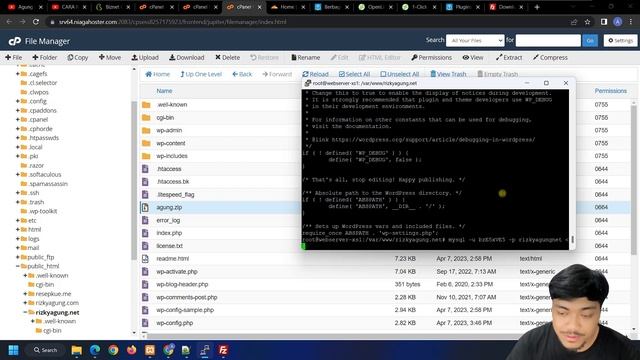This screenshot has width=640, height=360.
Task: Select All files
Action: [x=354, y=74]
